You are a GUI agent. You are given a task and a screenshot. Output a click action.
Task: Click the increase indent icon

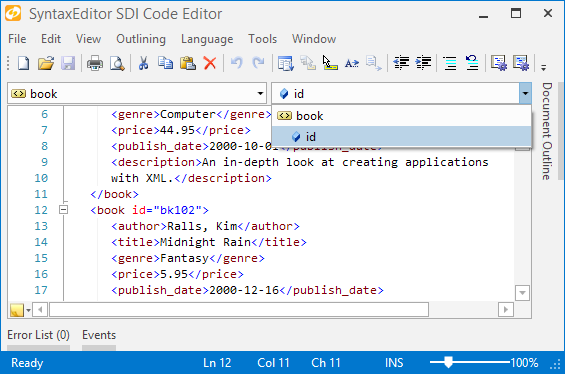tap(423, 63)
